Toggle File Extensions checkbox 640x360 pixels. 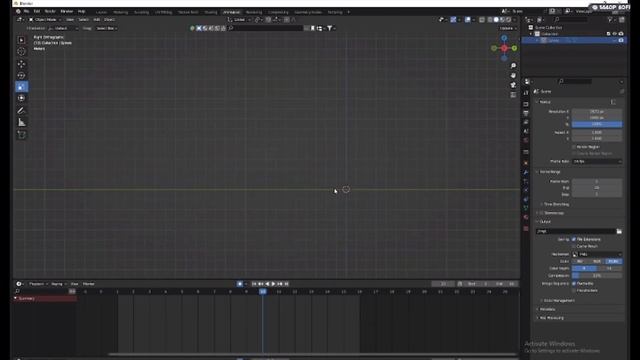point(574,240)
